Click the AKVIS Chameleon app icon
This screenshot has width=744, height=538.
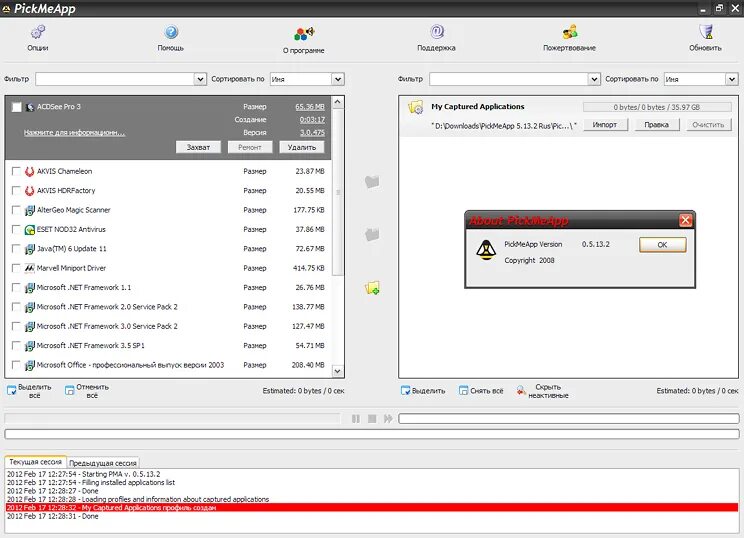pyautogui.click(x=29, y=171)
